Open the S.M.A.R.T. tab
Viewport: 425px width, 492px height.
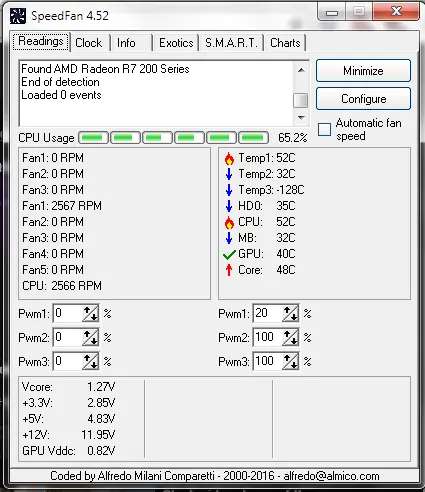[231, 43]
